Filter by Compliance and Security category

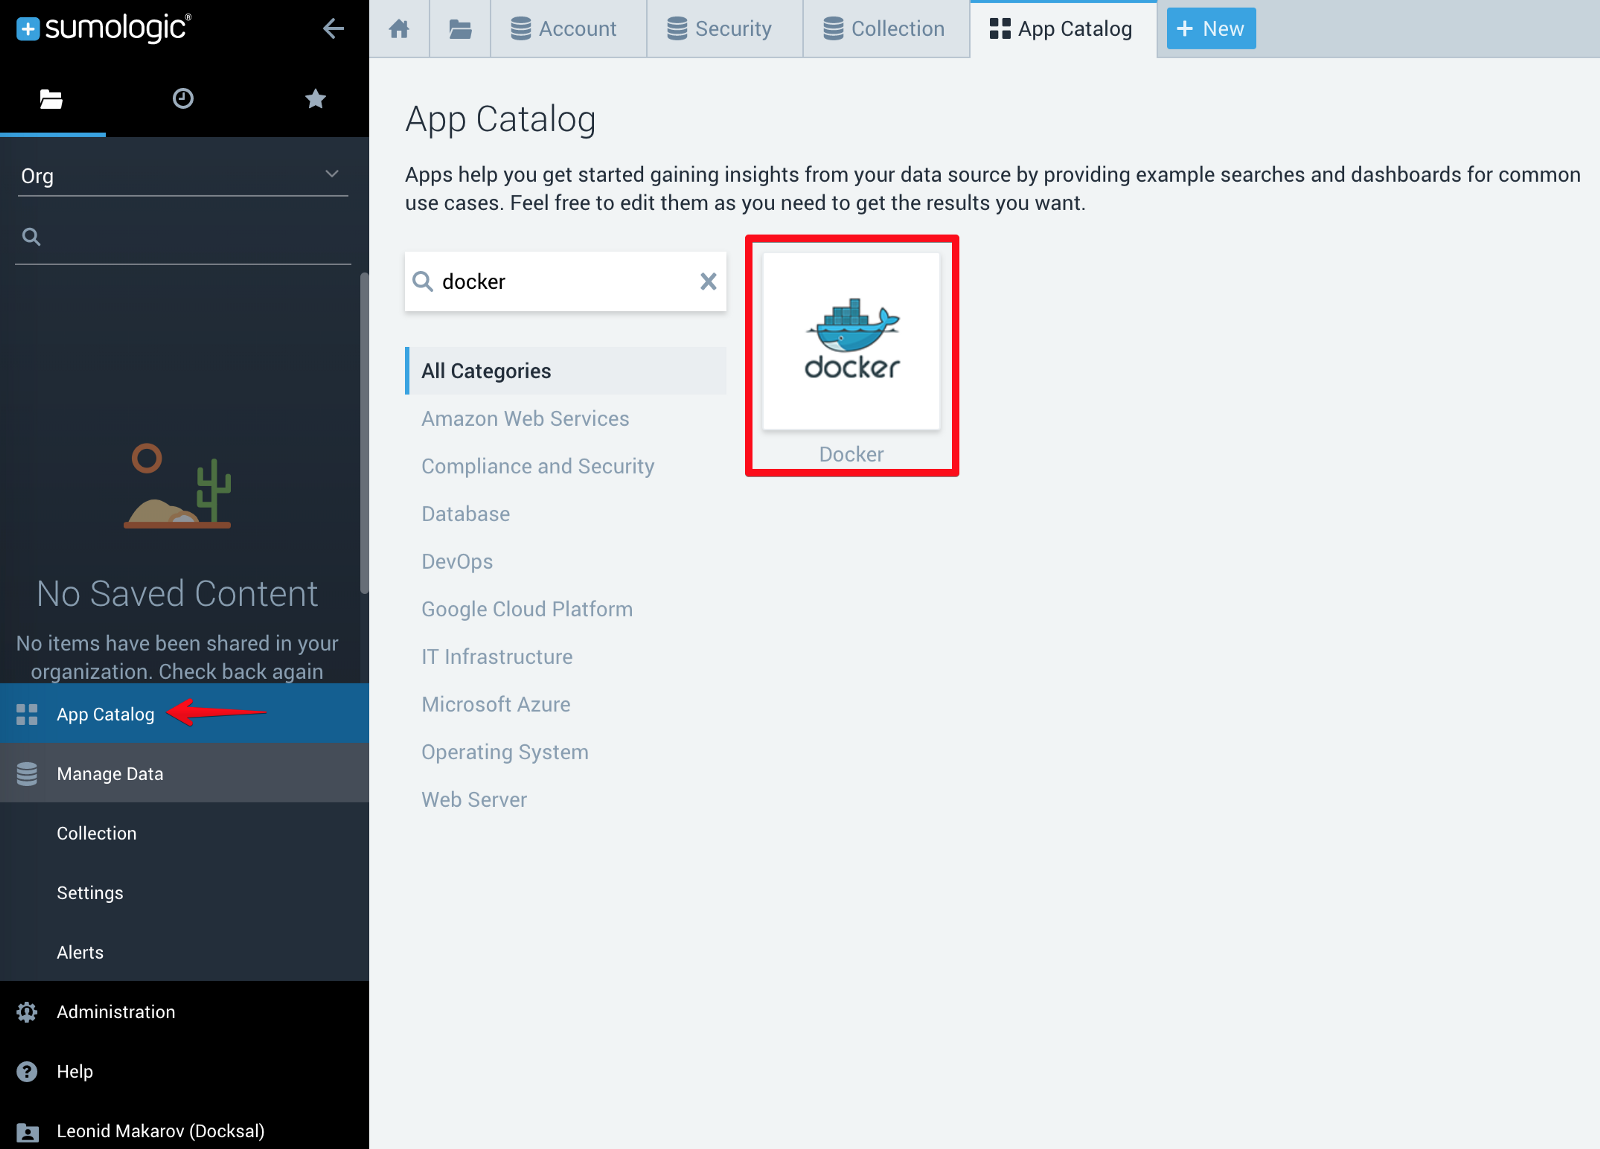[538, 467]
